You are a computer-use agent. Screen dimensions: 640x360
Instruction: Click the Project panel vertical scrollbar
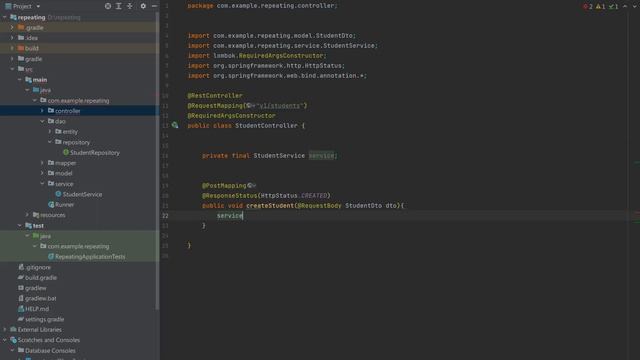coord(158,161)
